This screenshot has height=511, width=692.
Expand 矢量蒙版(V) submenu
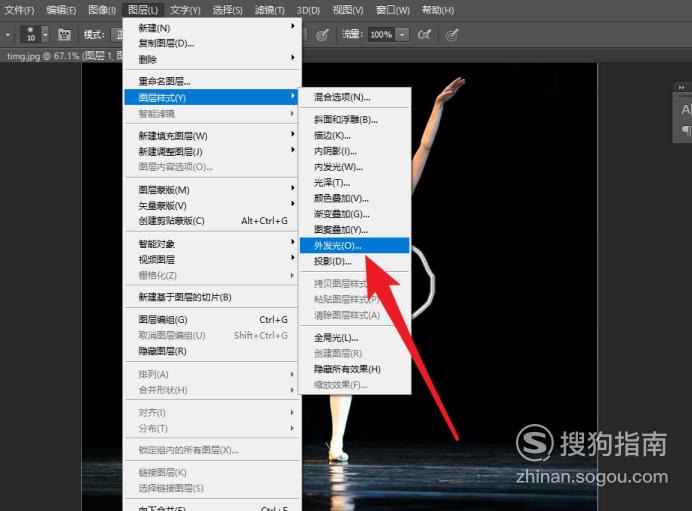click(212, 205)
